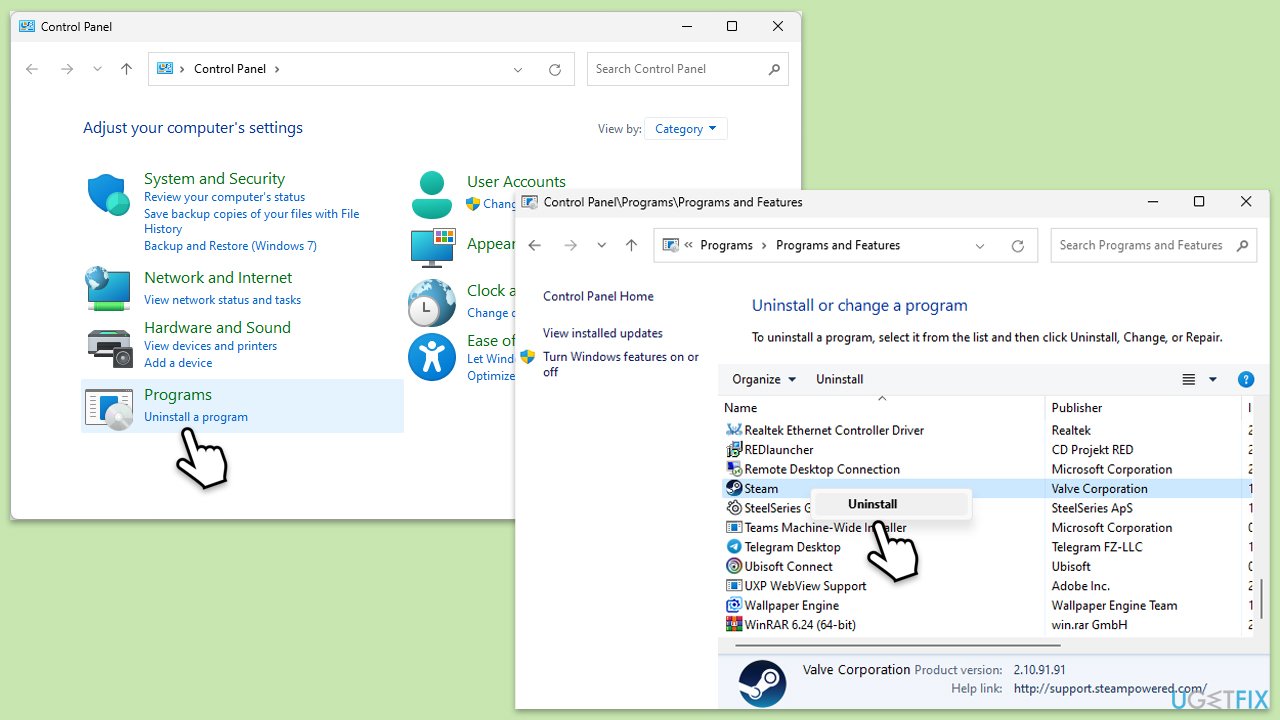Click the Ubisoft Connect program icon
The width and height of the screenshot is (1280, 720).
click(734, 567)
